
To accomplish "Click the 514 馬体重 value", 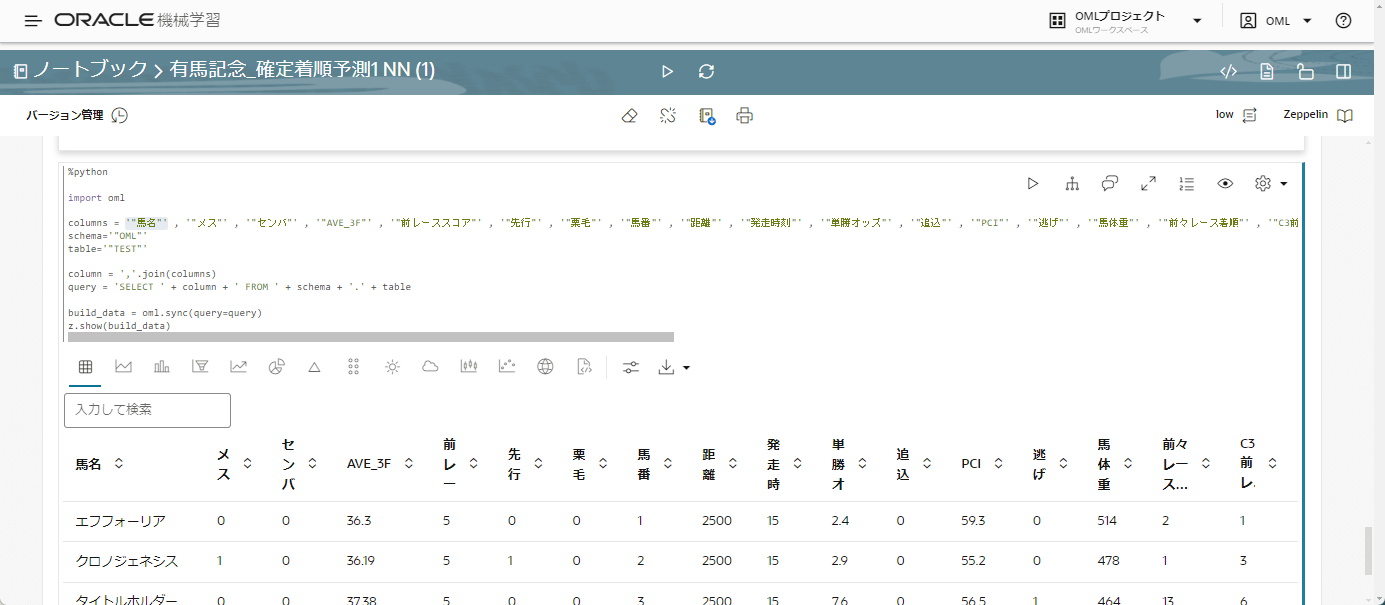I will pyautogui.click(x=1108, y=521).
